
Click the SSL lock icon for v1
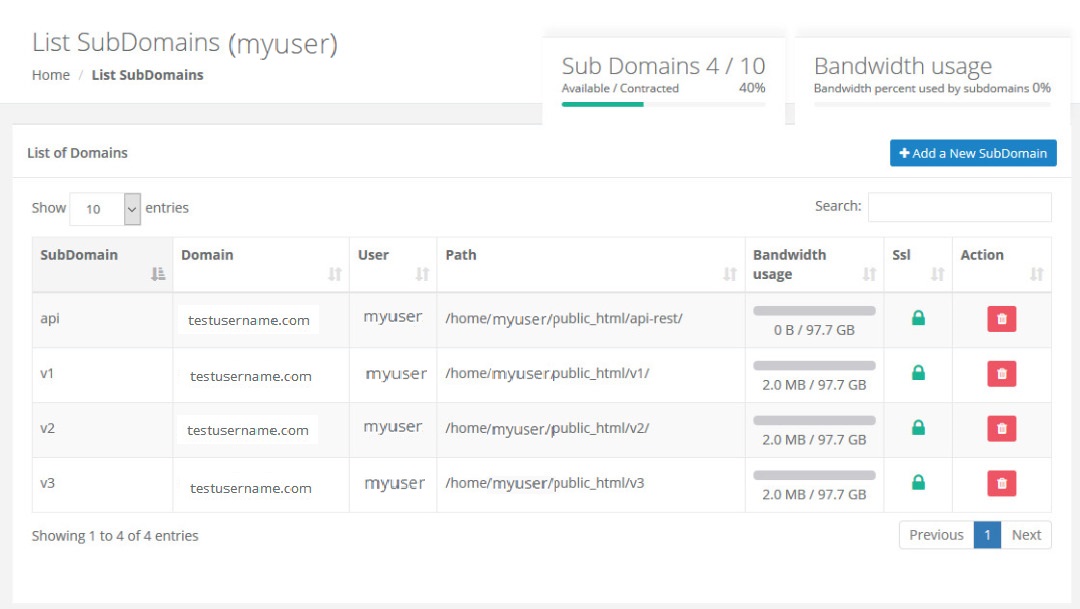pos(918,373)
